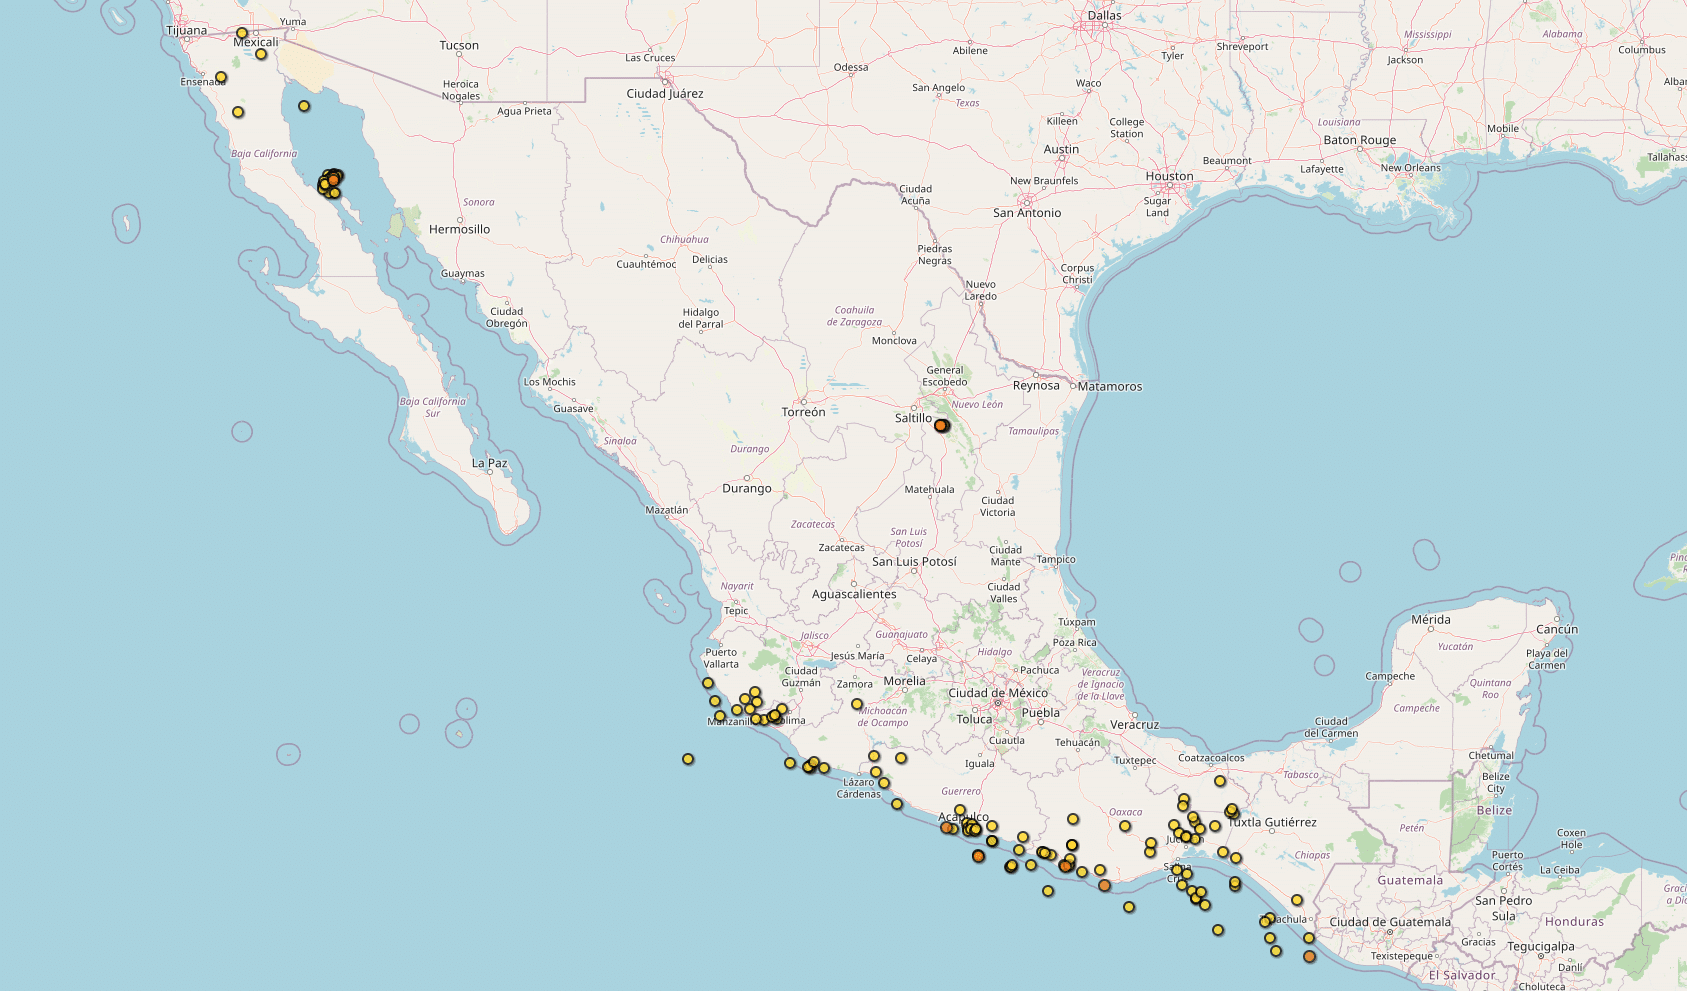Click the Cancún label

(x=1557, y=629)
